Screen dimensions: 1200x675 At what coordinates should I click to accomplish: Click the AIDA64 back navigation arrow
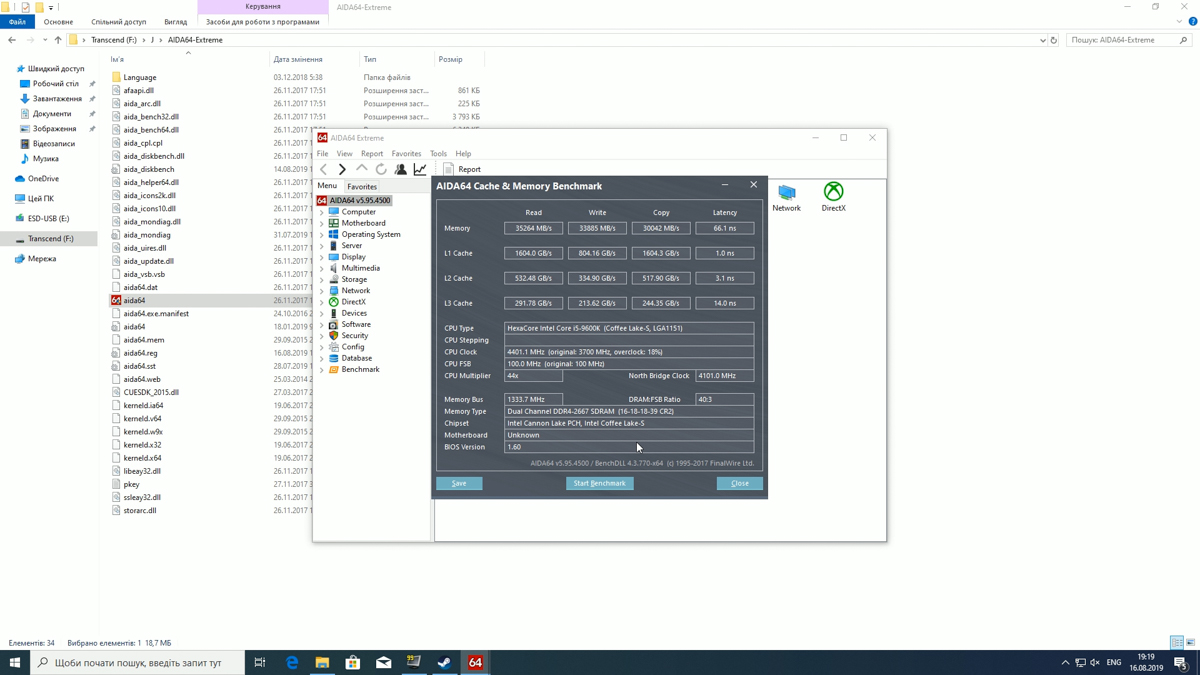click(324, 169)
